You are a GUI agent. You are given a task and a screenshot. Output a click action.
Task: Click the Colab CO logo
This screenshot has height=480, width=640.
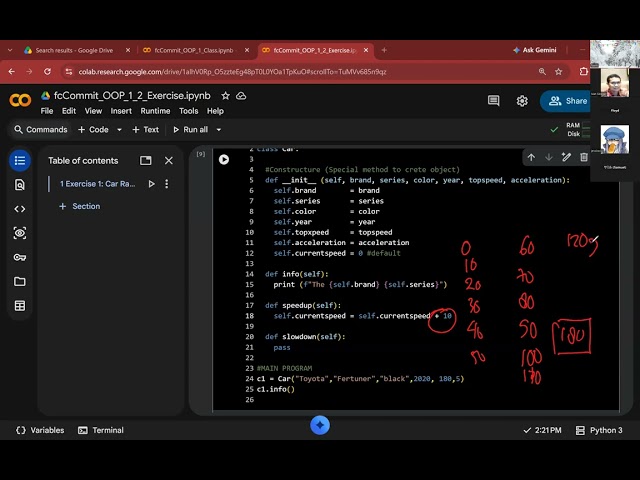pos(20,100)
